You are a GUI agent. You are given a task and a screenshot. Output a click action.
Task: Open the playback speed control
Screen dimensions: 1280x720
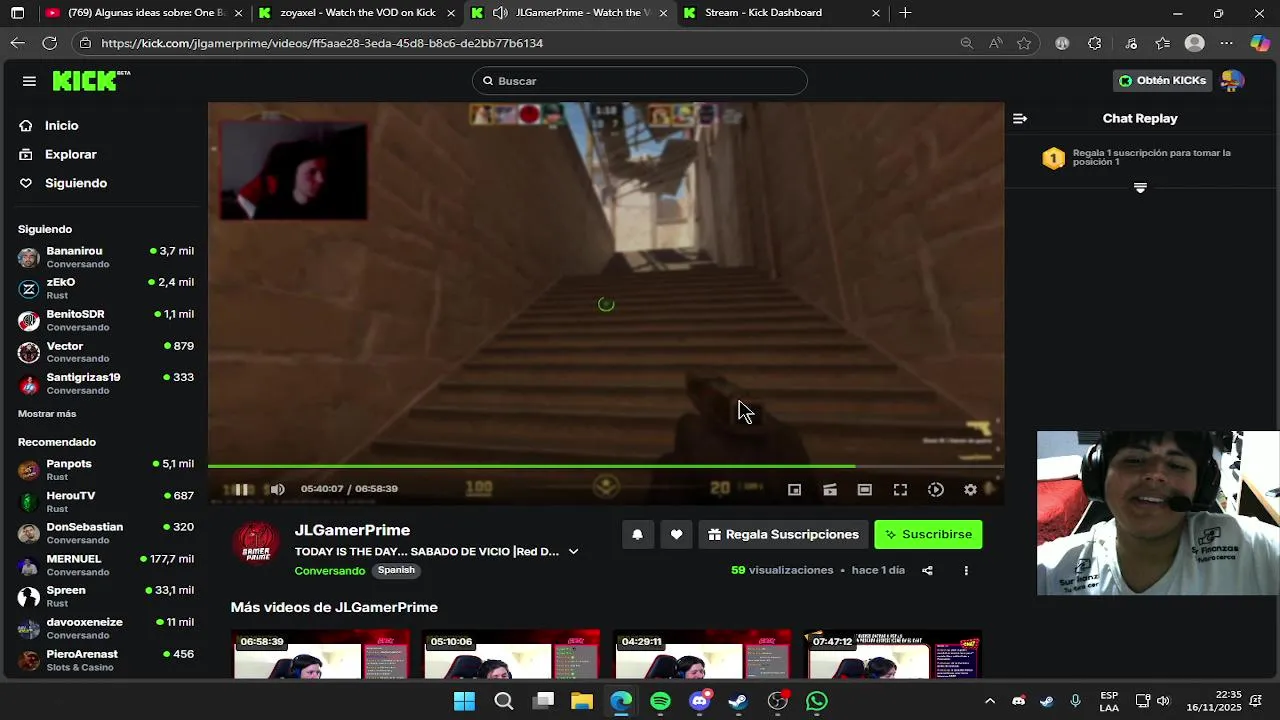coord(936,490)
